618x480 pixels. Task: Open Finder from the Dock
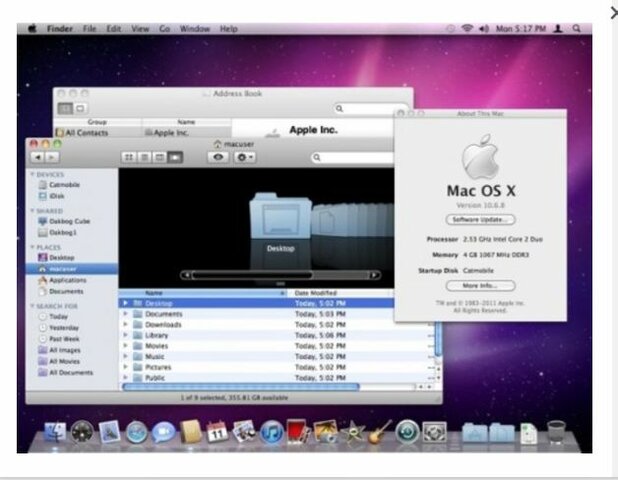click(54, 432)
